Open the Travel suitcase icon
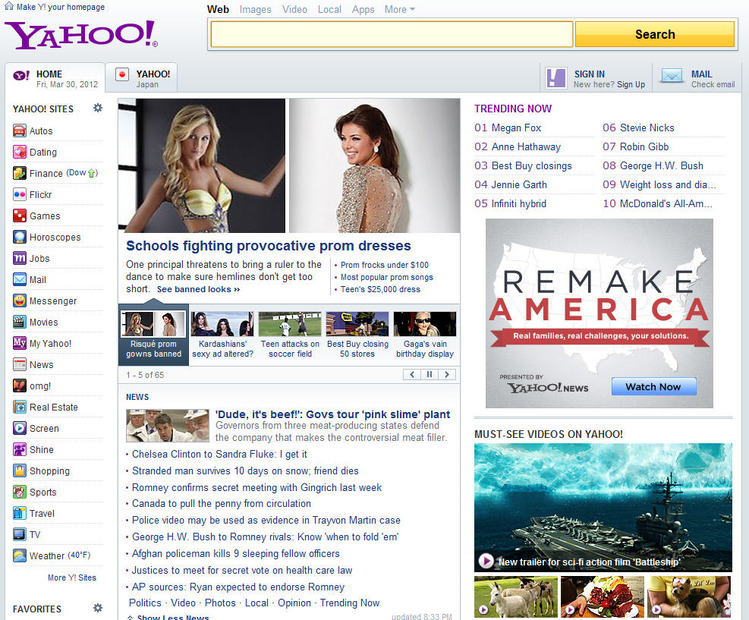The width and height of the screenshot is (749, 620). (20, 513)
